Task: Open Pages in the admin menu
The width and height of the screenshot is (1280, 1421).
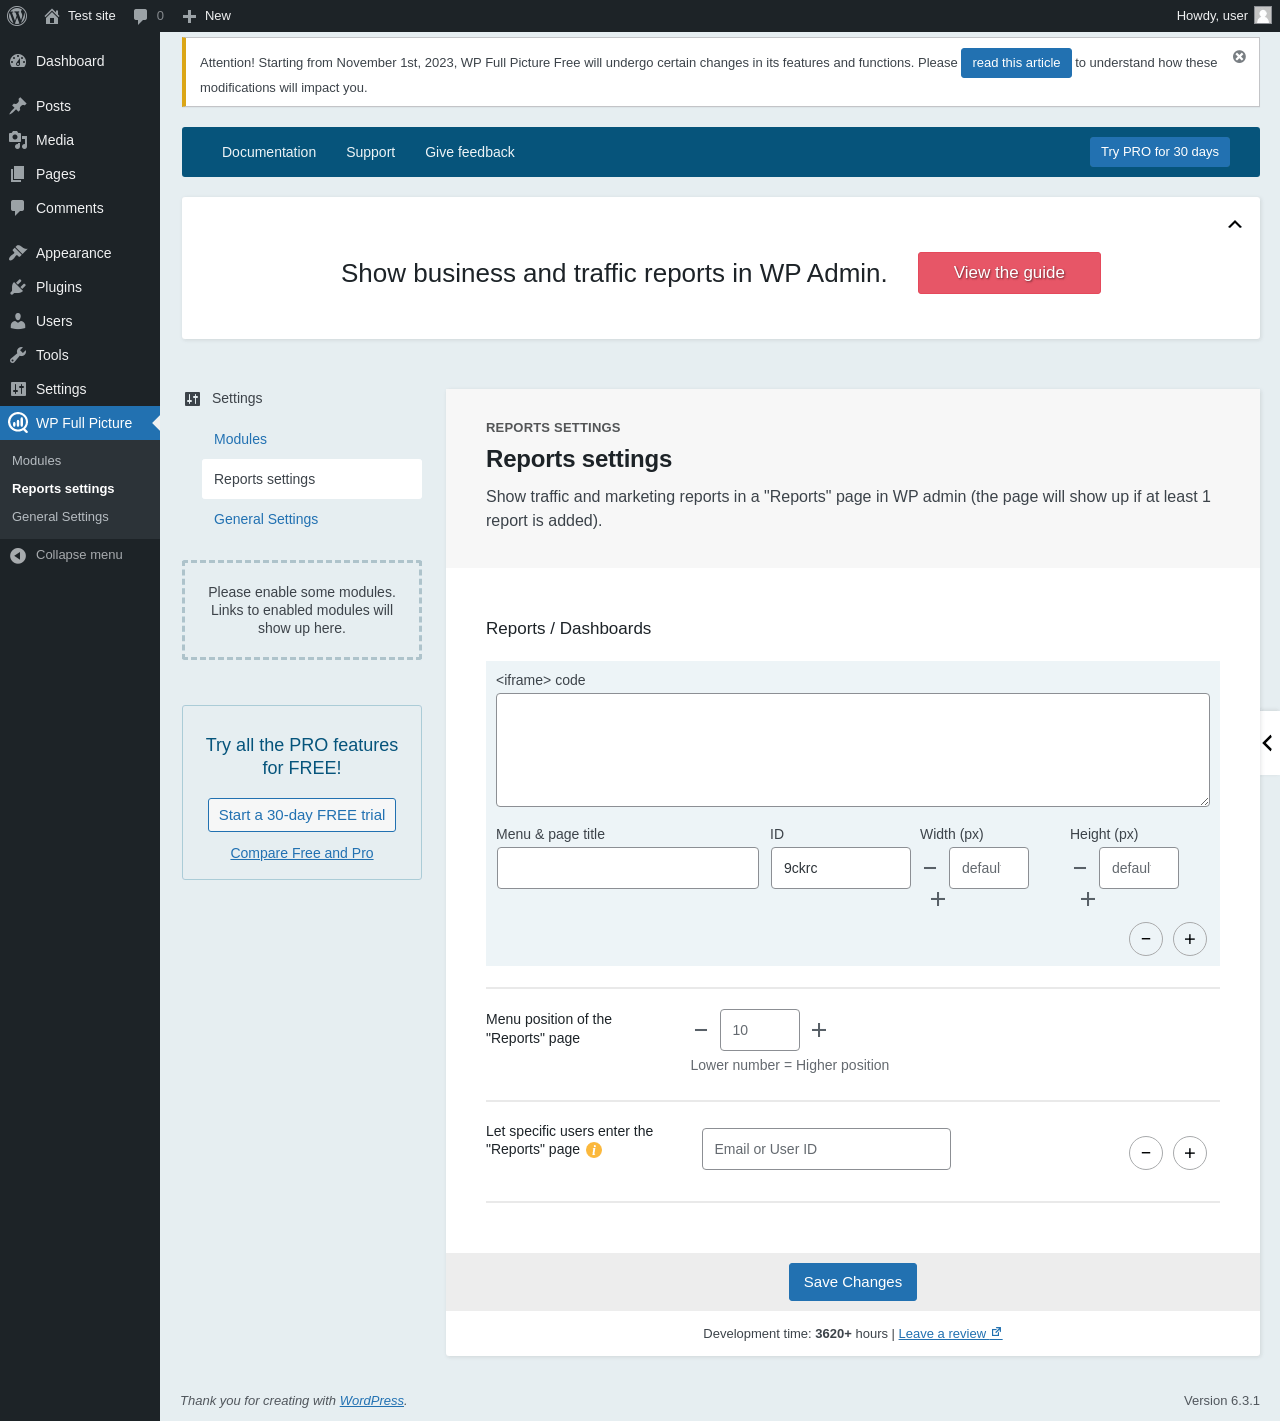Action: 80,174
